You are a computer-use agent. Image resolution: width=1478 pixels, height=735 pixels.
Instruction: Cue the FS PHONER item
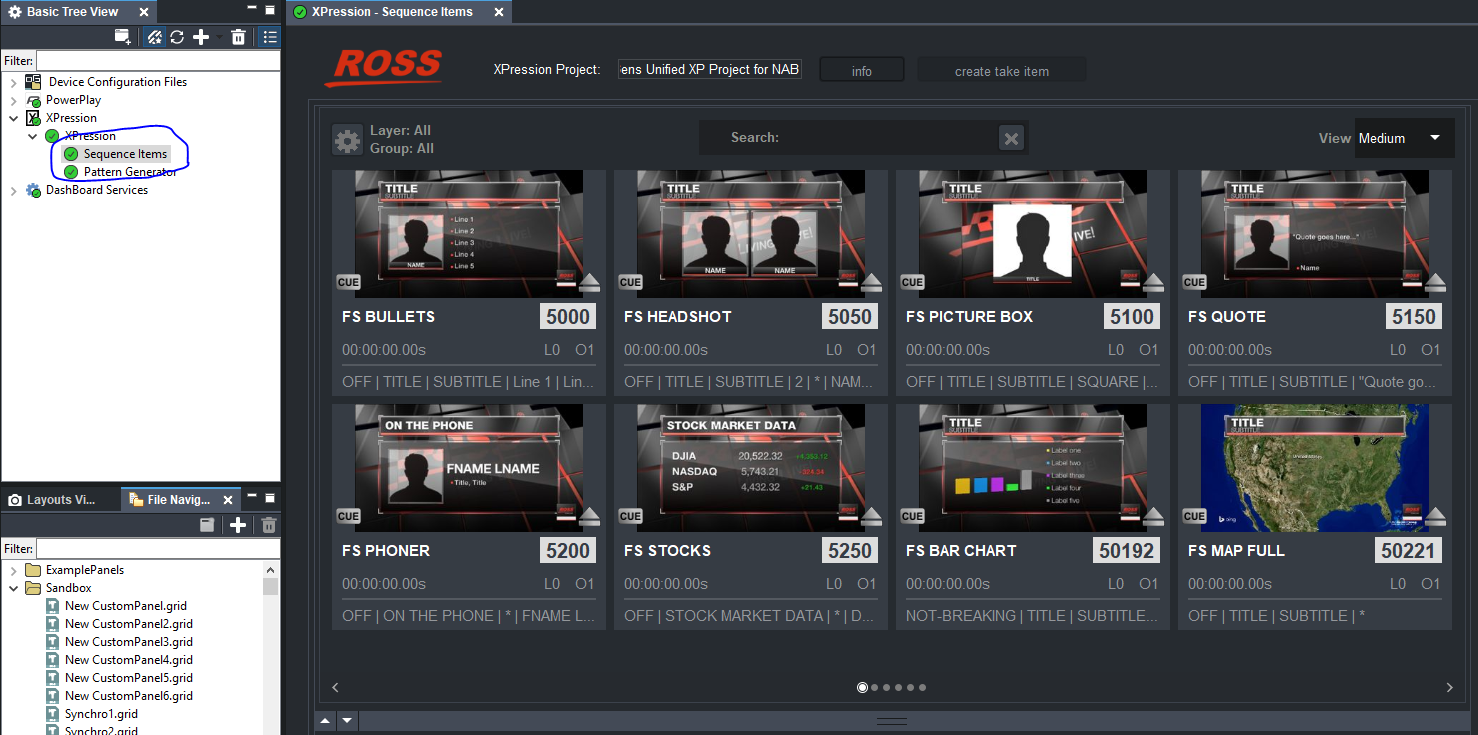coord(348,516)
